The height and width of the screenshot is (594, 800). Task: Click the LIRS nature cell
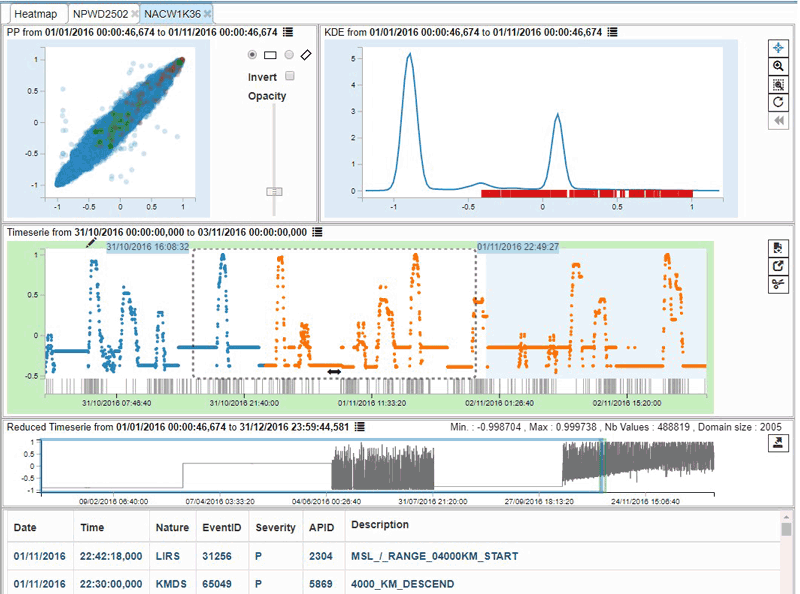(x=168, y=556)
